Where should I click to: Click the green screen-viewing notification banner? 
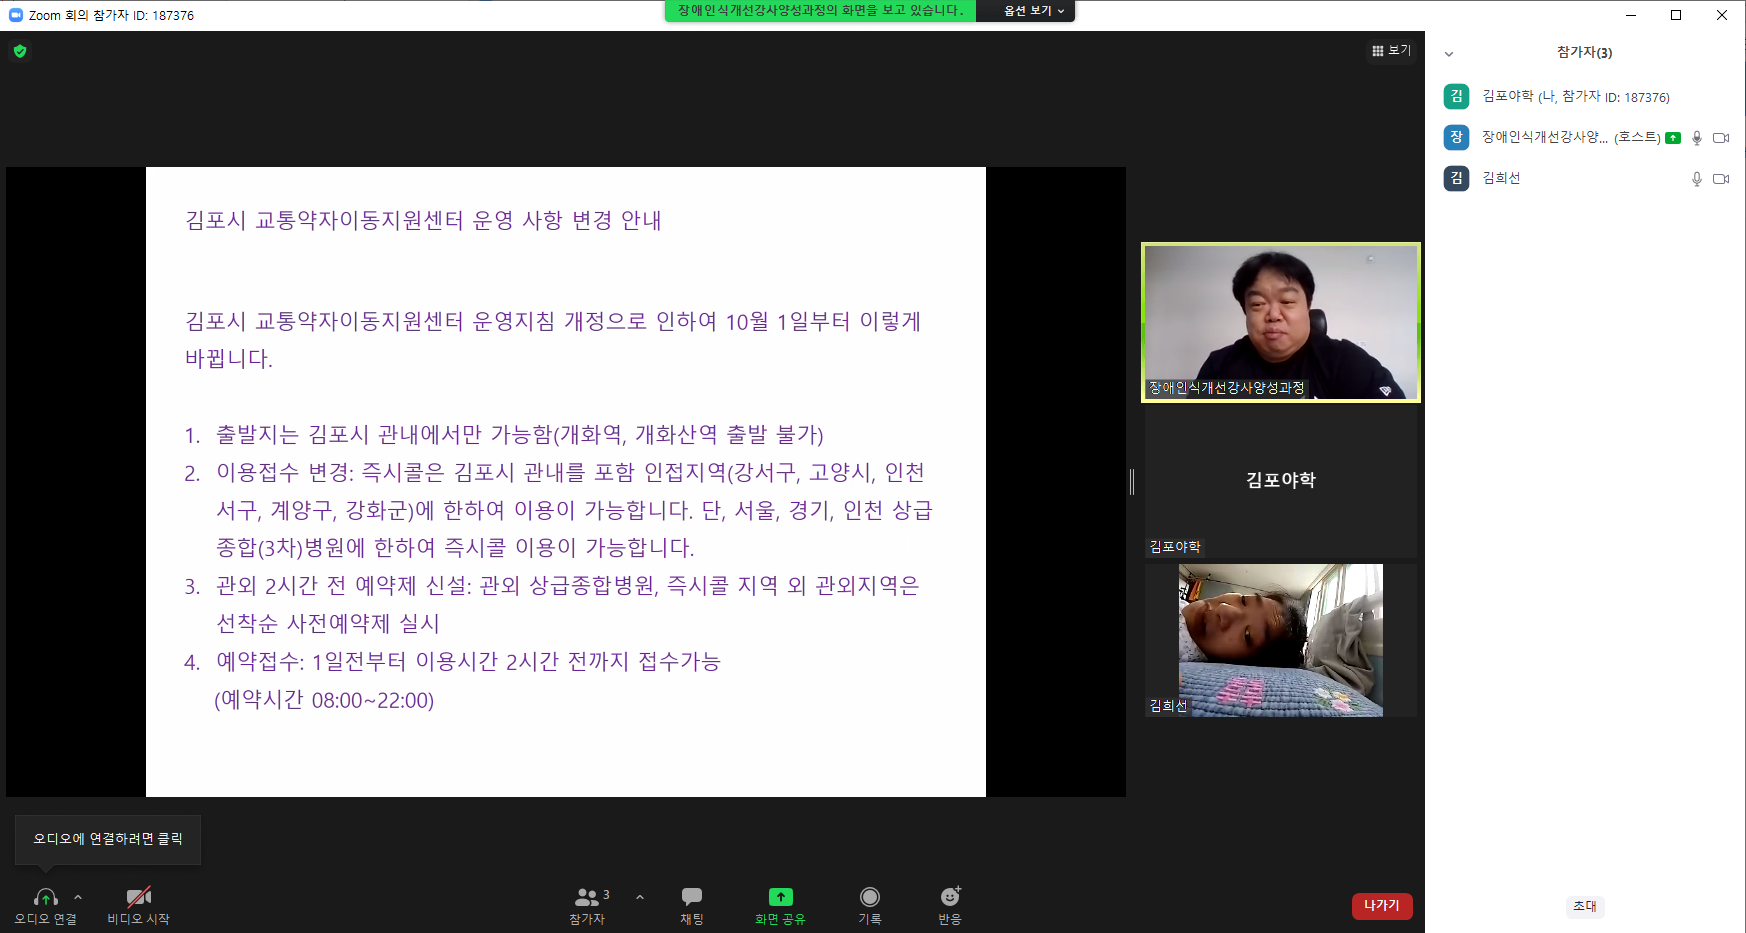coord(821,10)
